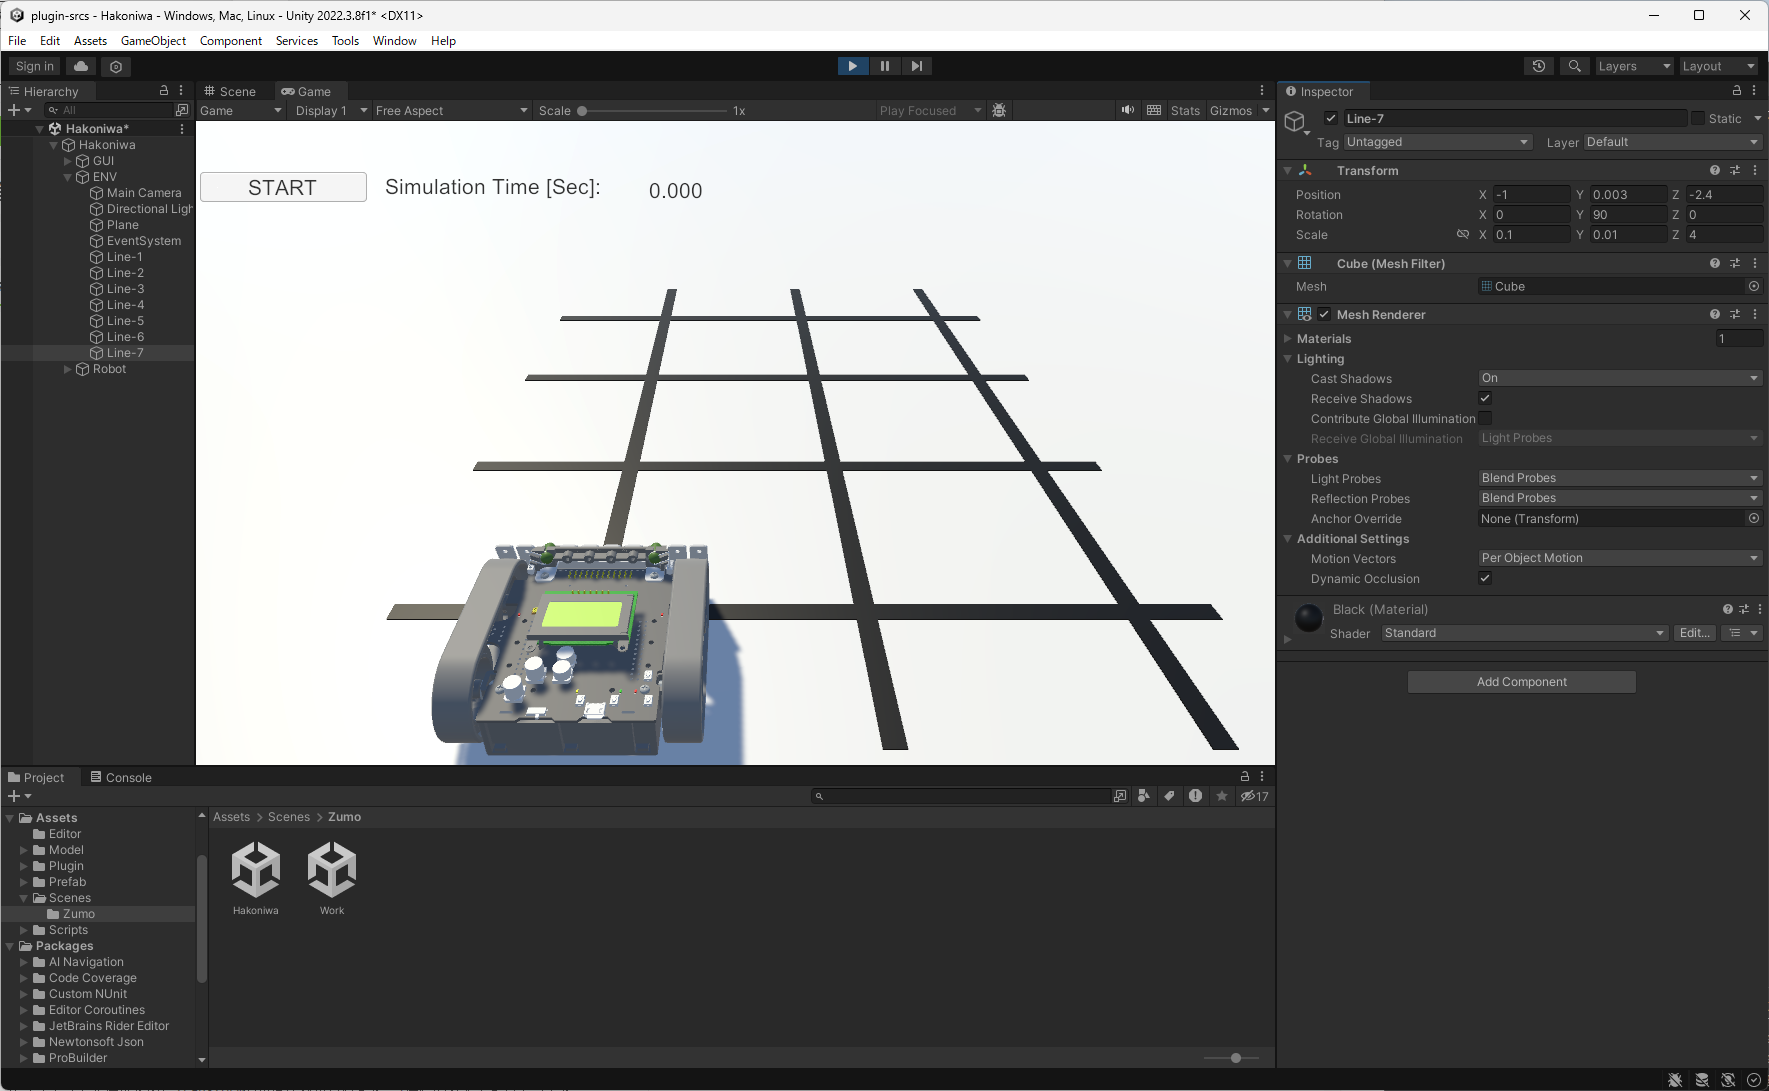Open the Component menu

231,41
